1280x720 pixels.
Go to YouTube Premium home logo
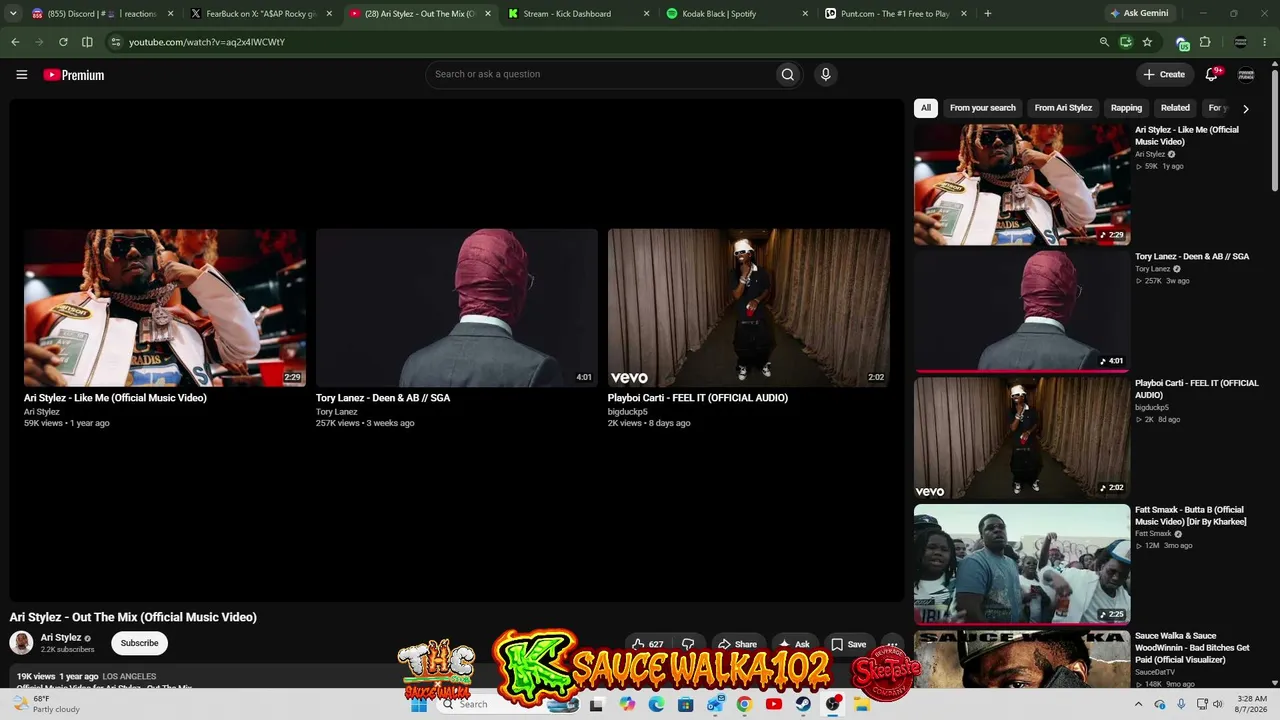tap(74, 75)
